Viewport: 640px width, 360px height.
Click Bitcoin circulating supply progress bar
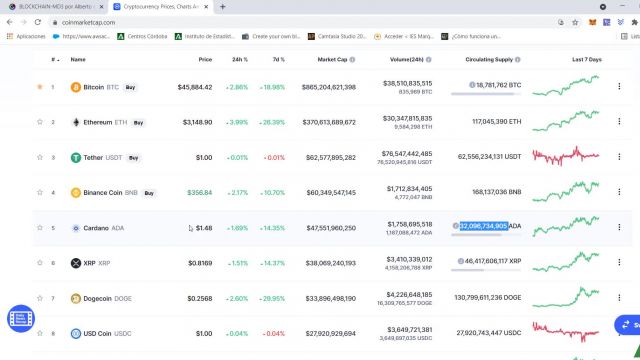tap(486, 94)
